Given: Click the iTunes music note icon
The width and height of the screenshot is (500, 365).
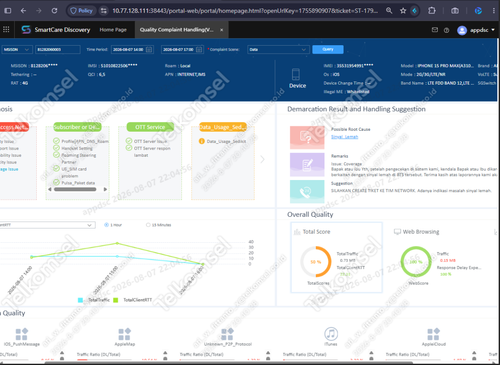Looking at the screenshot, I should [x=331, y=334].
